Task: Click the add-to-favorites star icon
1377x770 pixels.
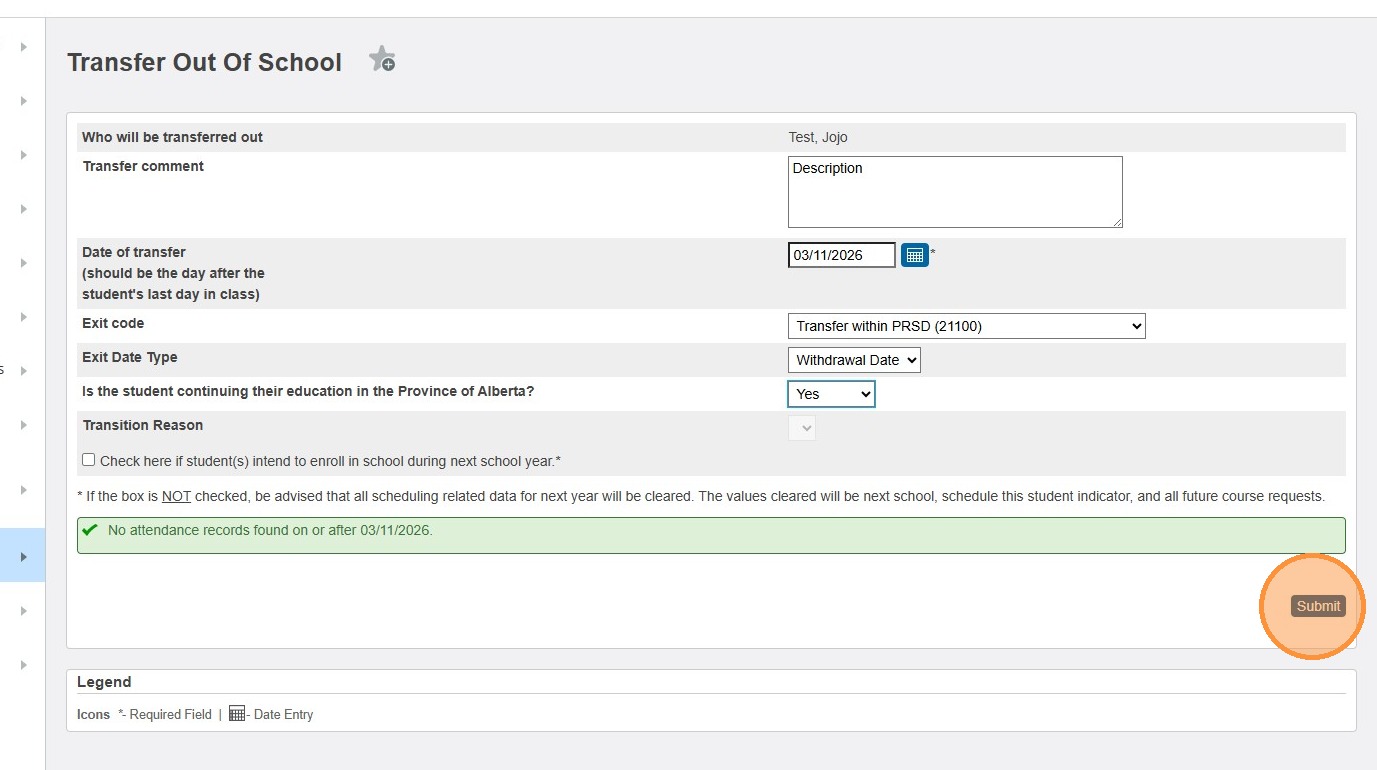Action: (382, 60)
